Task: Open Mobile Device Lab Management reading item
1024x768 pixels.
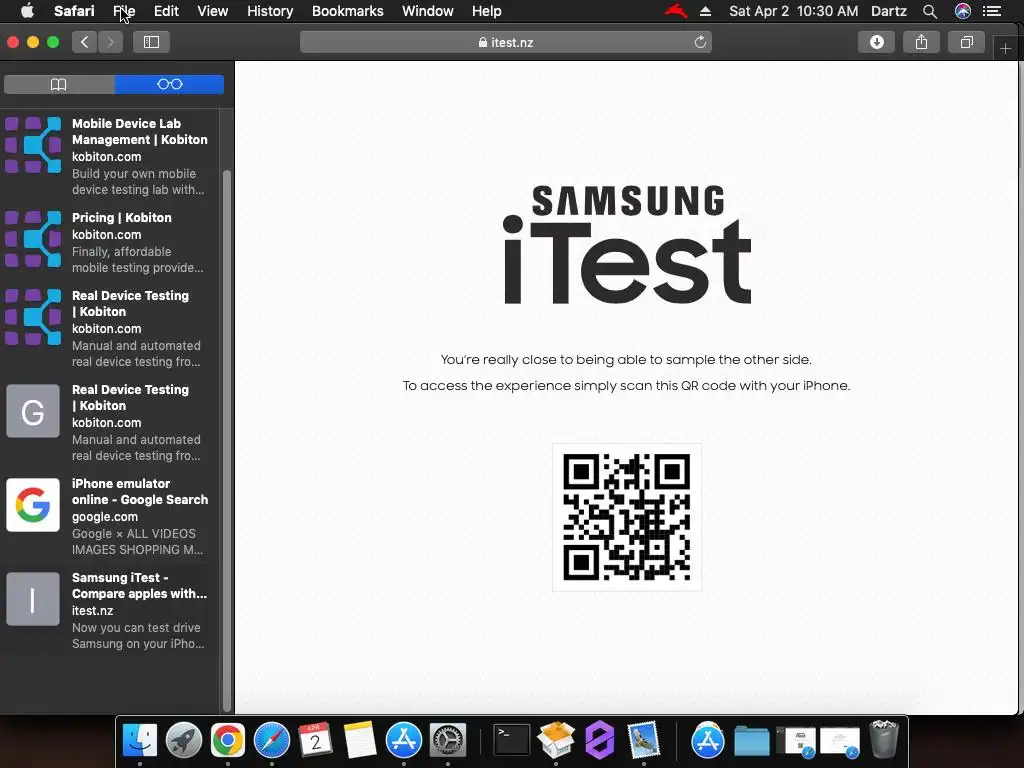Action: coord(108,156)
